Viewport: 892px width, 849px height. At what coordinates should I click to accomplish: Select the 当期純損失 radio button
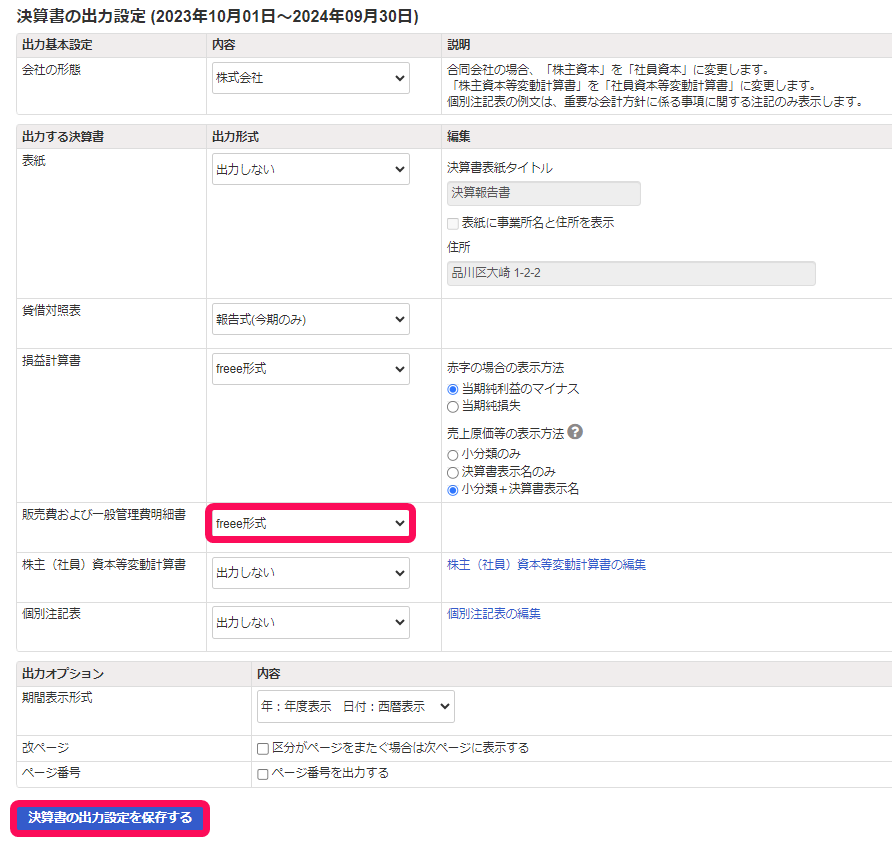pos(453,407)
